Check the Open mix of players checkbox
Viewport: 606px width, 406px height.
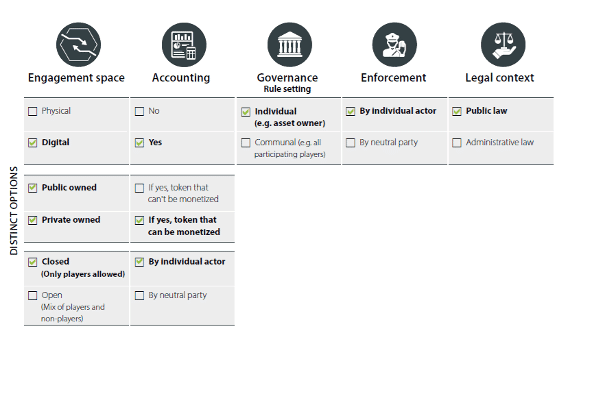(32, 296)
